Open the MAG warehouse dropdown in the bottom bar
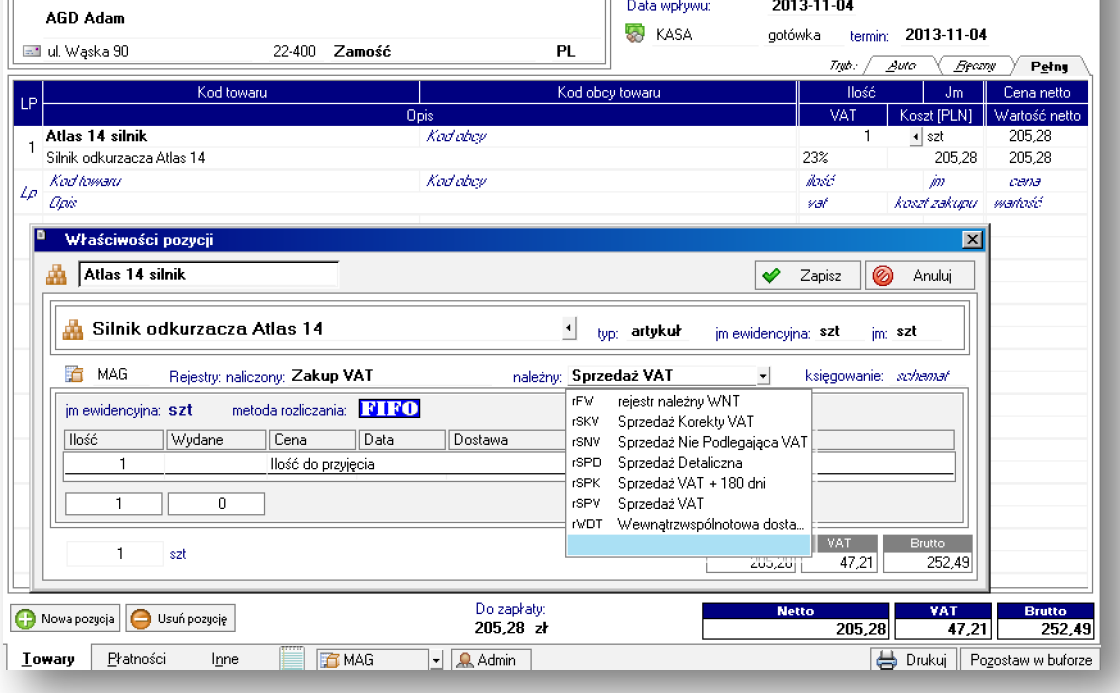 point(435,660)
